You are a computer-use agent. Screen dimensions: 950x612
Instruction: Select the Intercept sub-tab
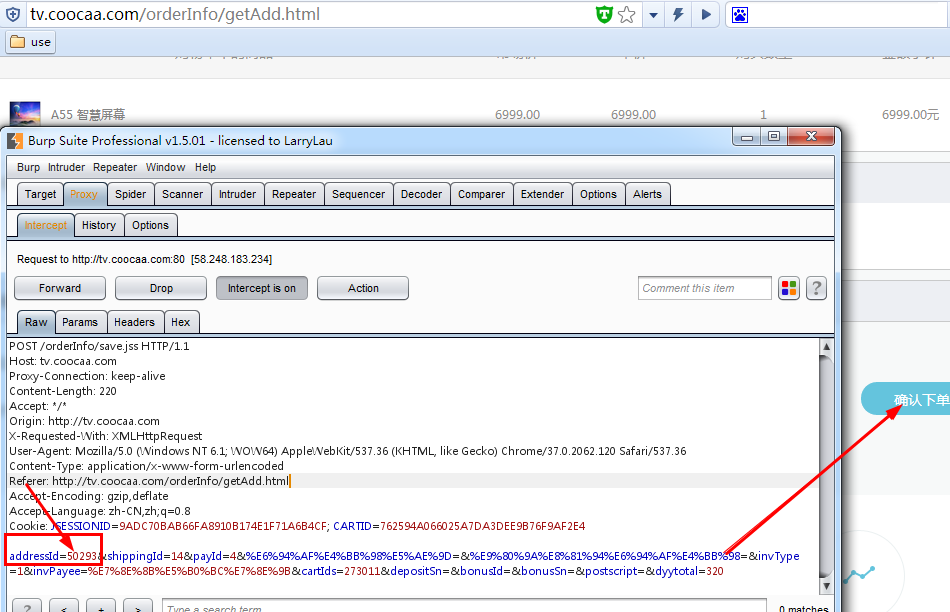coord(45,225)
